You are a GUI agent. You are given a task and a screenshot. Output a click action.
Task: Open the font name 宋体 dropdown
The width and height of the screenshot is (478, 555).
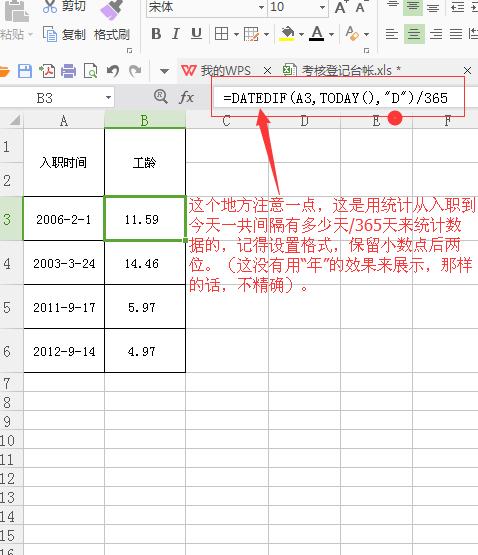pyautogui.click(x=261, y=7)
